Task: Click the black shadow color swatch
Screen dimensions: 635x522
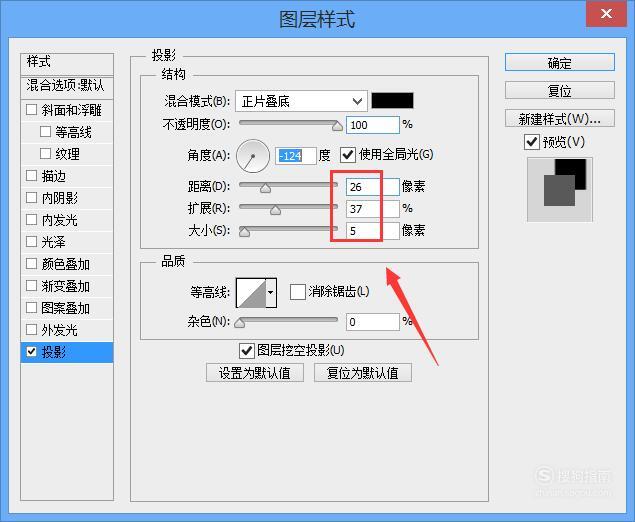Action: (392, 101)
